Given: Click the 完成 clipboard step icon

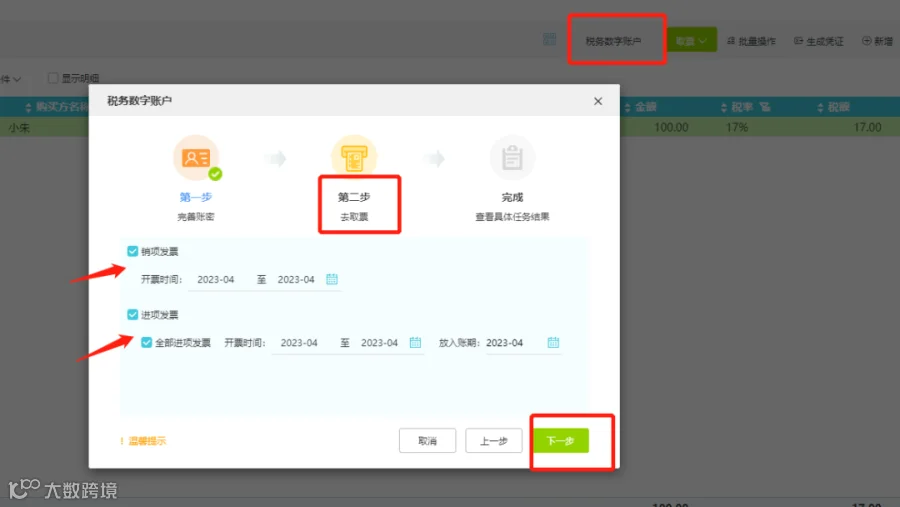Looking at the screenshot, I should [x=512, y=157].
